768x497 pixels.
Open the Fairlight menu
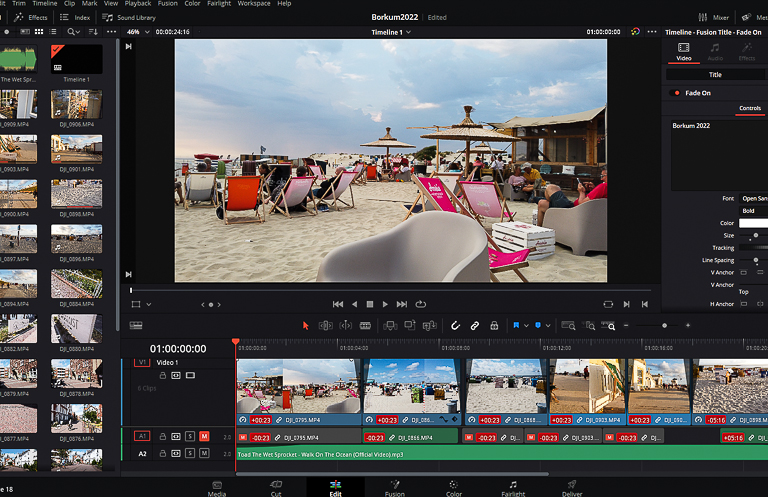coord(219,3)
